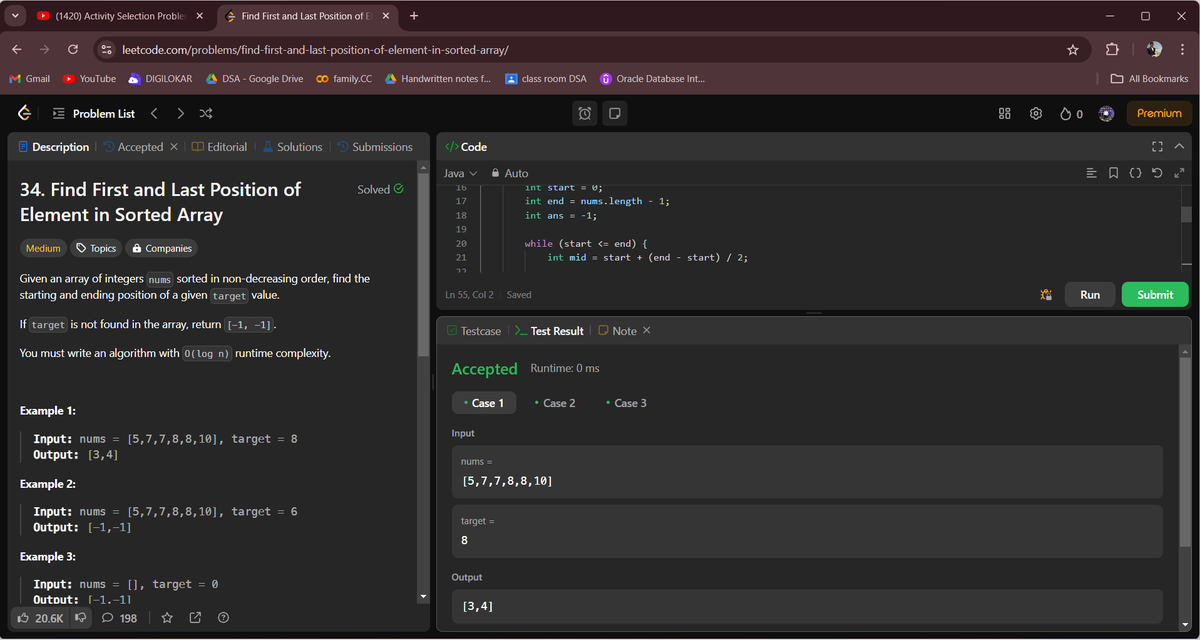Format code with the align-lines icon

(1092, 173)
